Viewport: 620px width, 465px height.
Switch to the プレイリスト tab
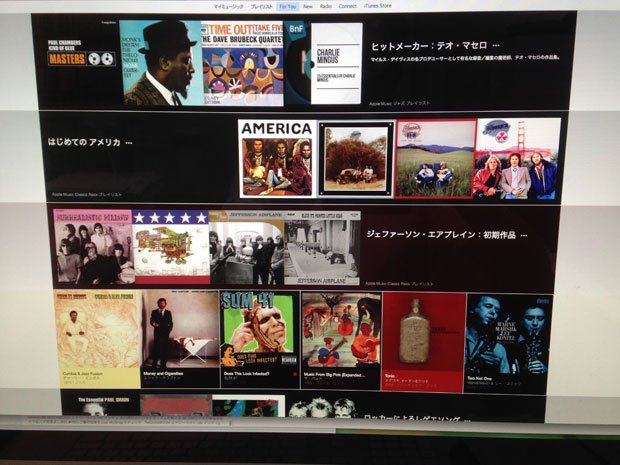[261, 7]
